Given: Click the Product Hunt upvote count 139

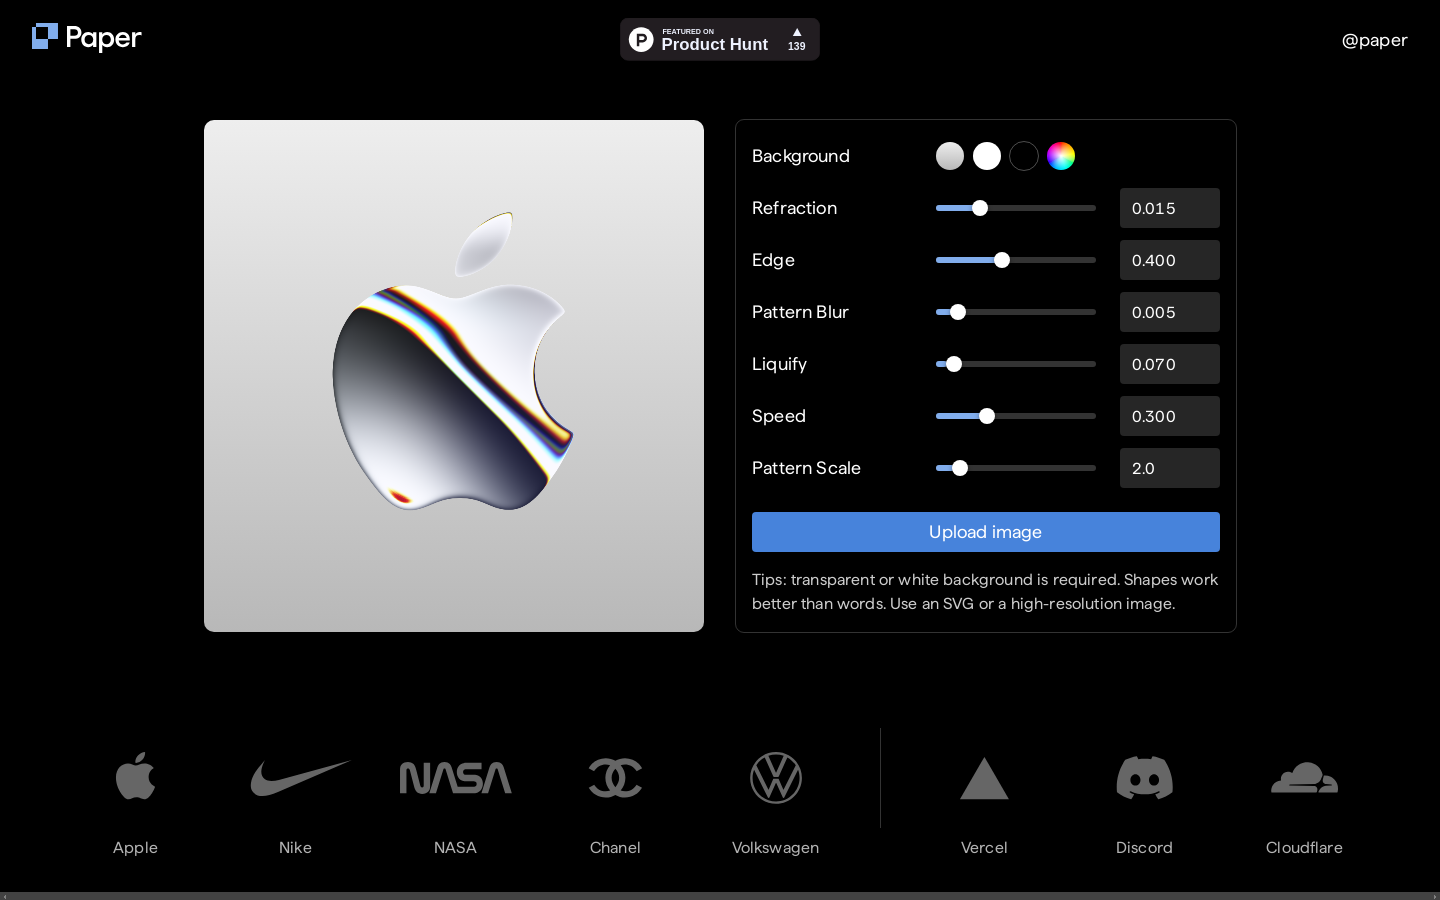Looking at the screenshot, I should (x=797, y=46).
